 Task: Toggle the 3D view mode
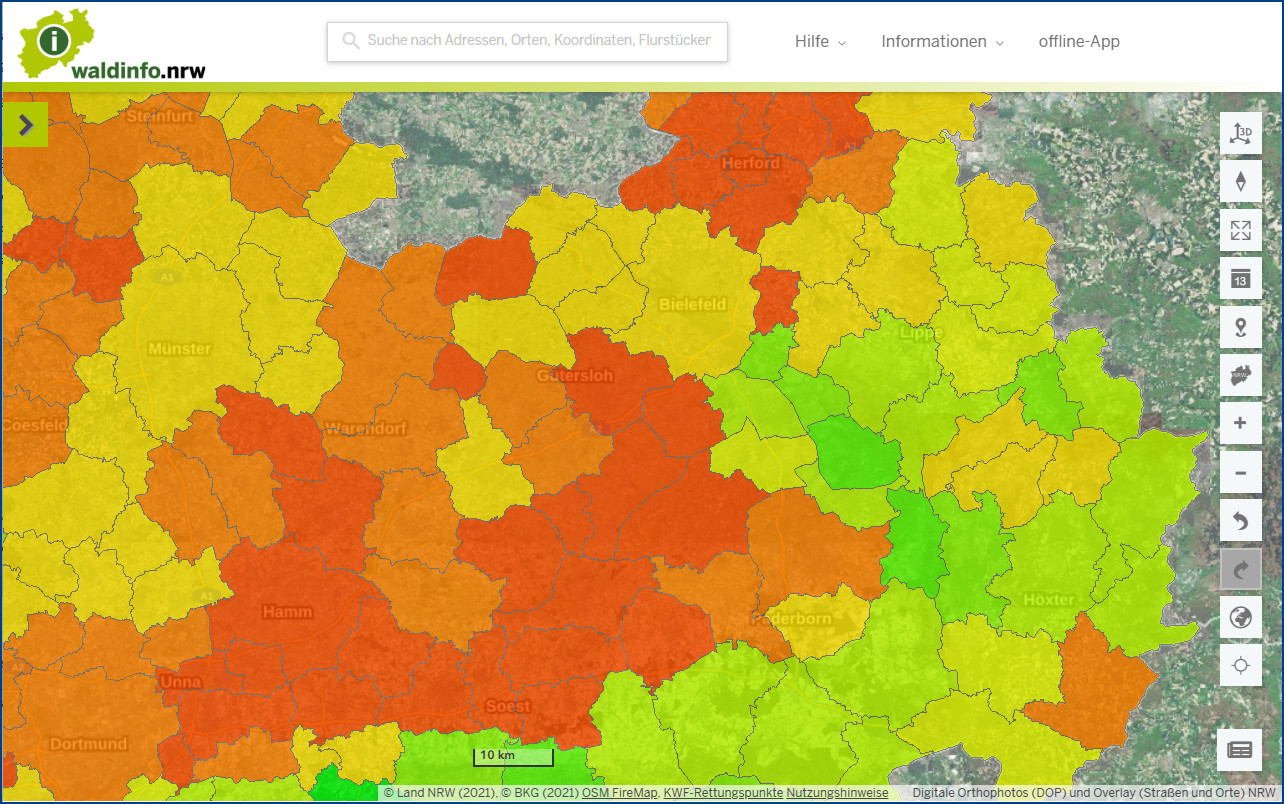(x=1241, y=133)
